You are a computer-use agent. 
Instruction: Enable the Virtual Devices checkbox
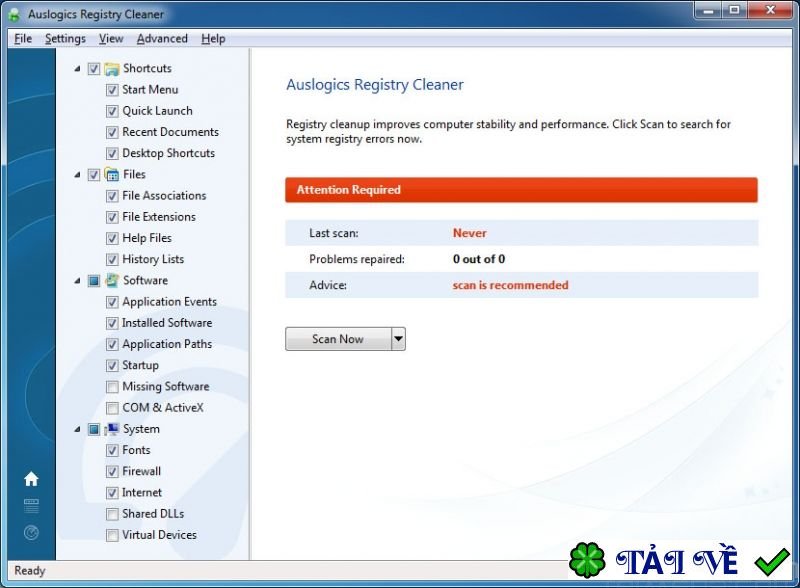(112, 535)
